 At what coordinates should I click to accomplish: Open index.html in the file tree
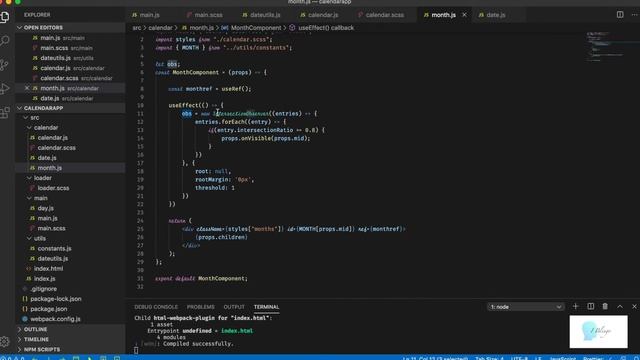point(48,269)
